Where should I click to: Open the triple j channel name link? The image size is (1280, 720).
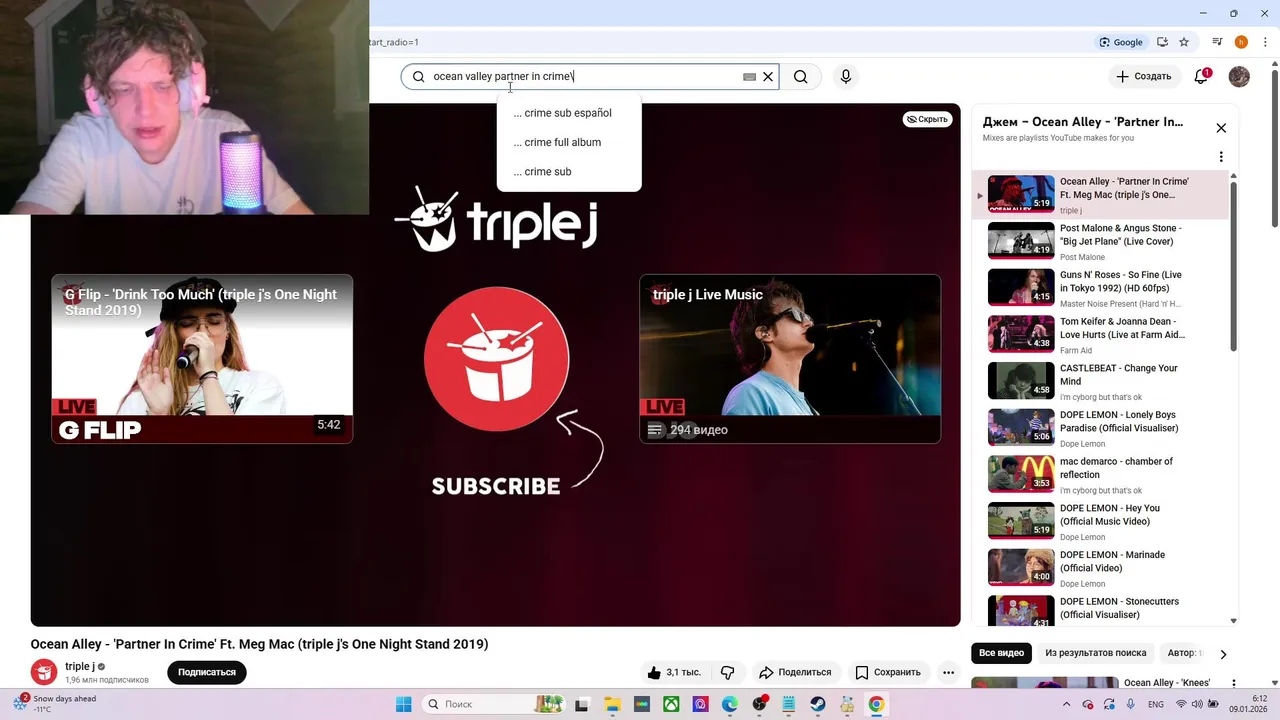(x=80, y=667)
